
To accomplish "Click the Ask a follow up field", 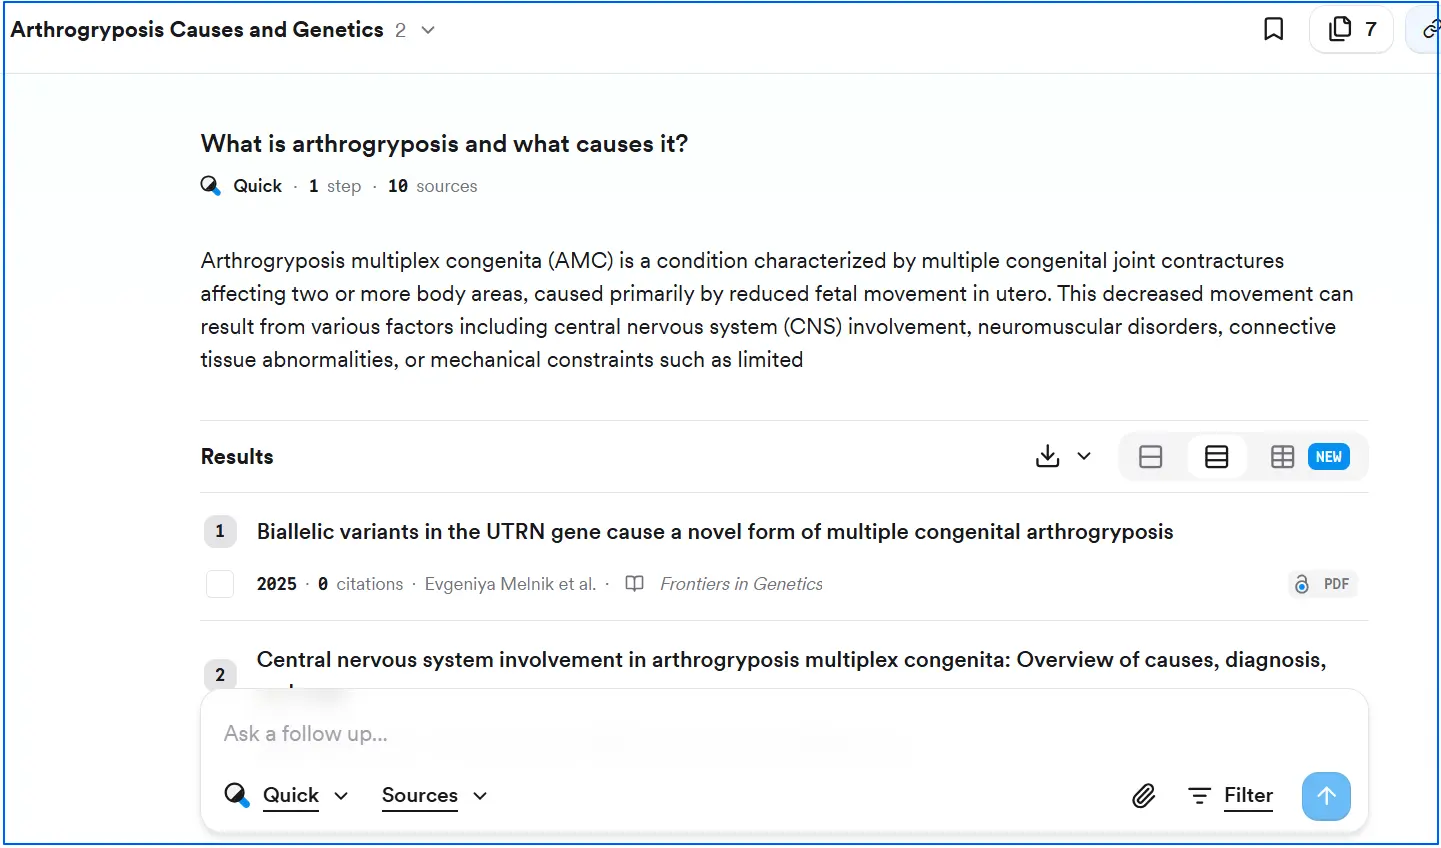I will (784, 734).
